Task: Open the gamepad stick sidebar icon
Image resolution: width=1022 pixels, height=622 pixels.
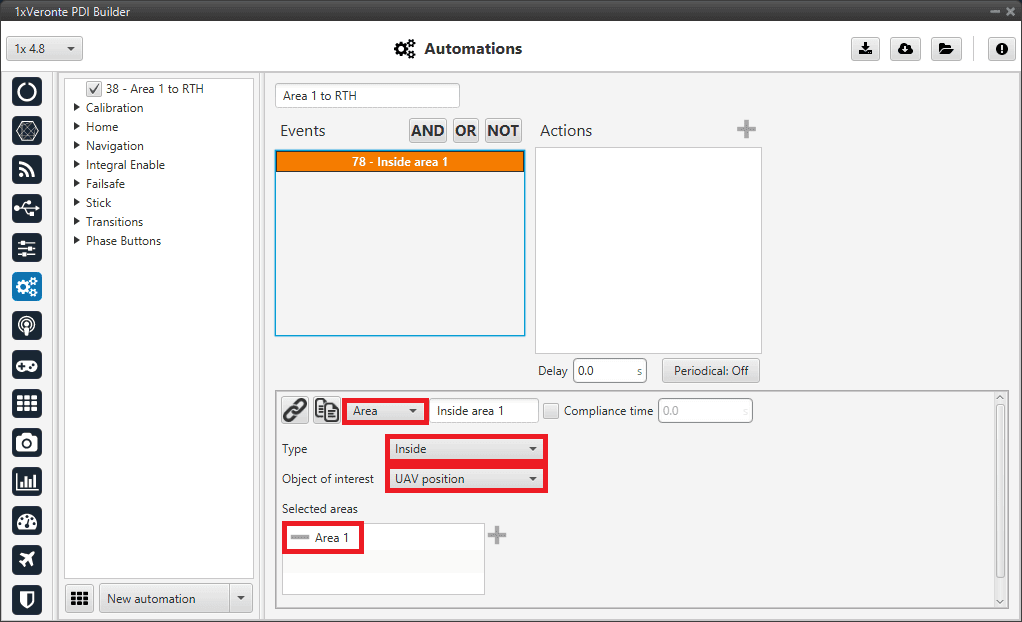Action: point(27,364)
